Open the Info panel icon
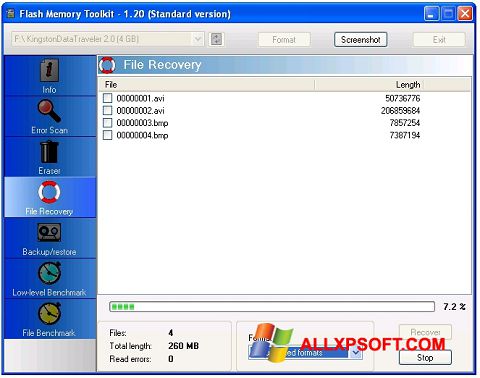The width and height of the screenshot is (480, 378). point(49,70)
